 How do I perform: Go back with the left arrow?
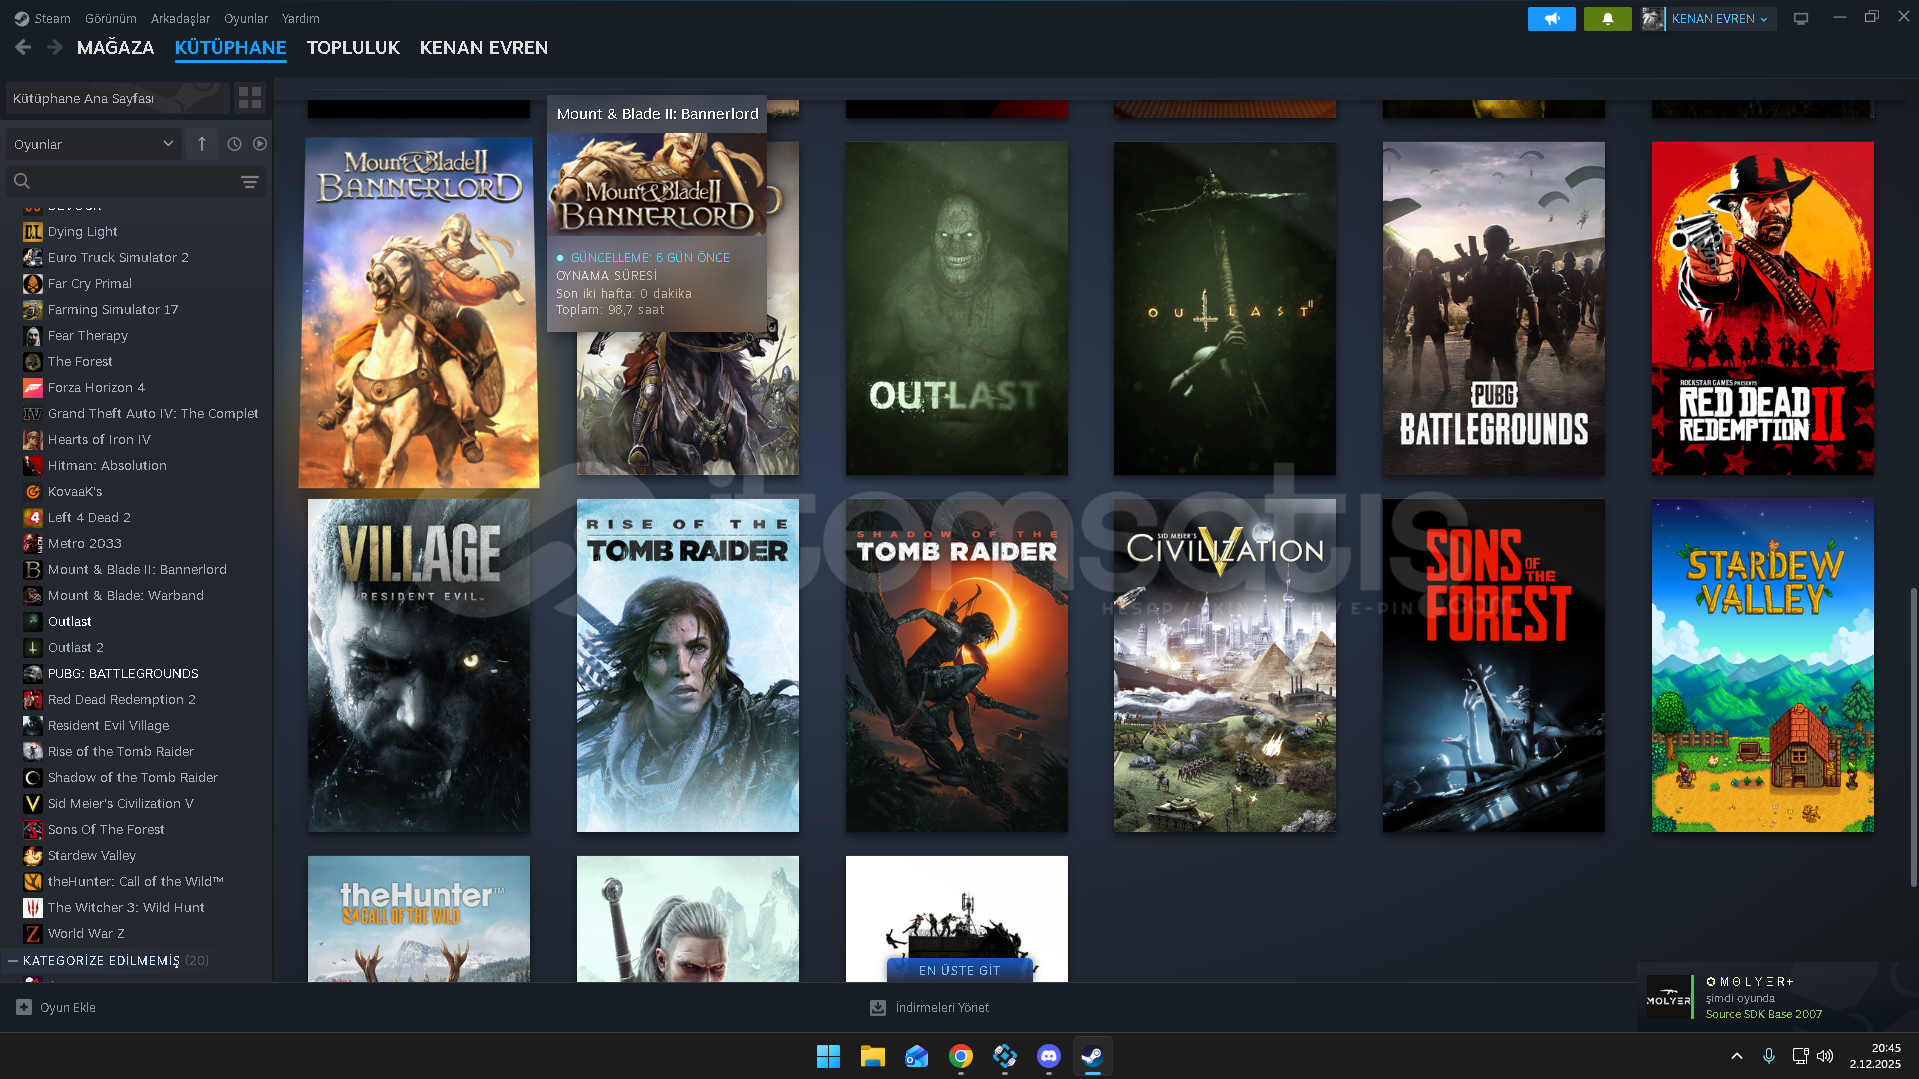(23, 47)
